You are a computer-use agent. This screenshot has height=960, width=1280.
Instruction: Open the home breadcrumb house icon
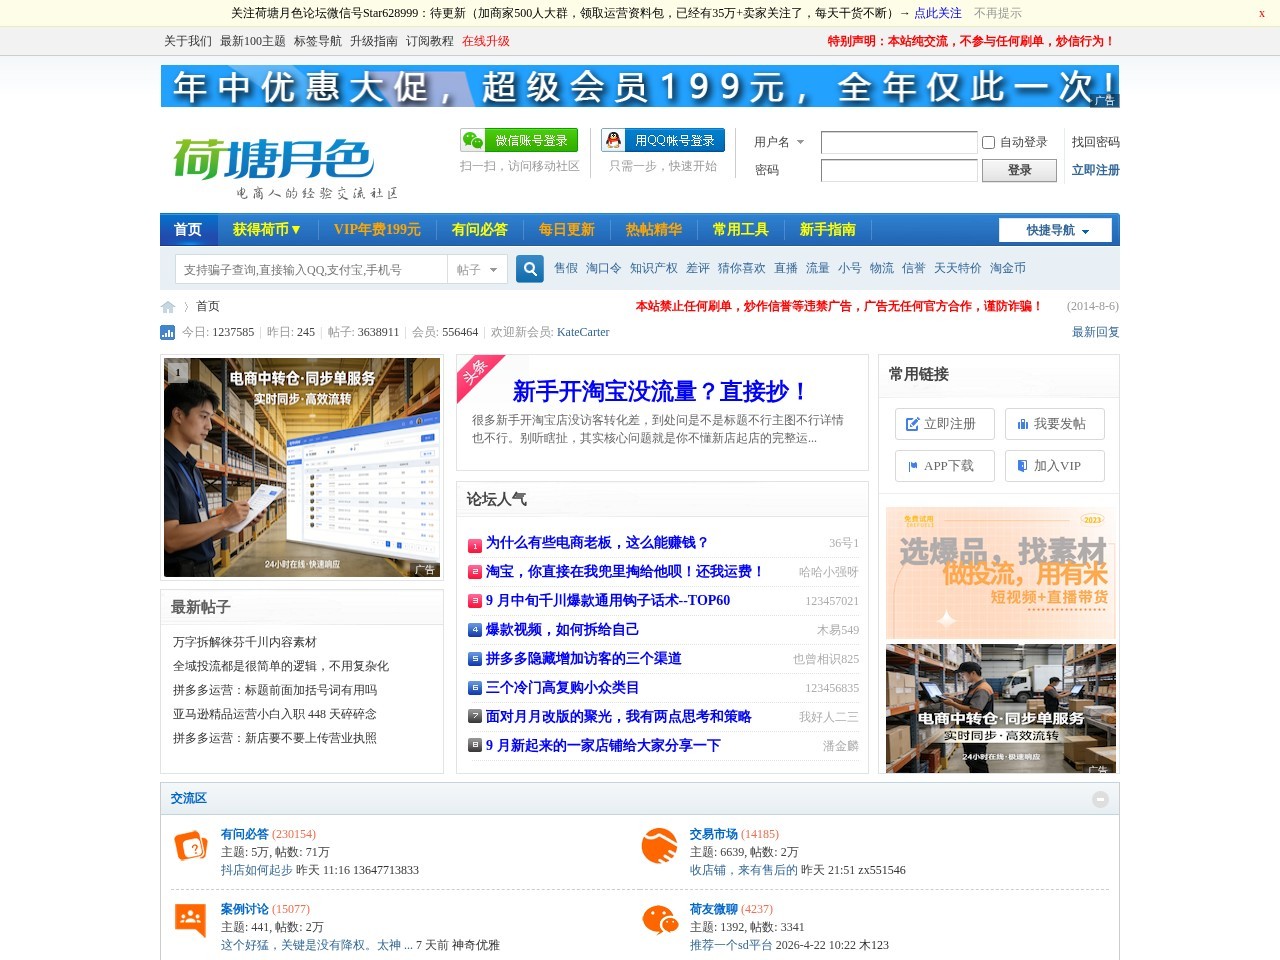(168, 307)
